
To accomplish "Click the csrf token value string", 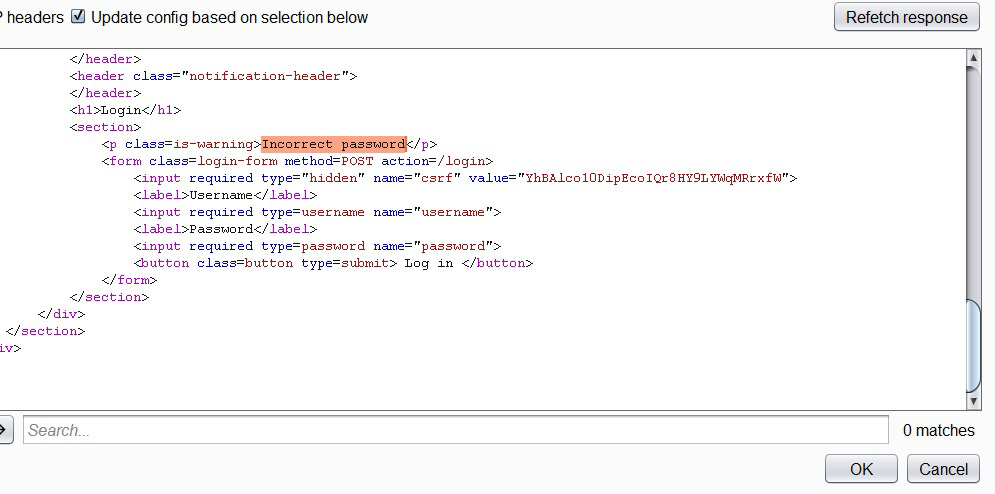I will click(x=654, y=178).
